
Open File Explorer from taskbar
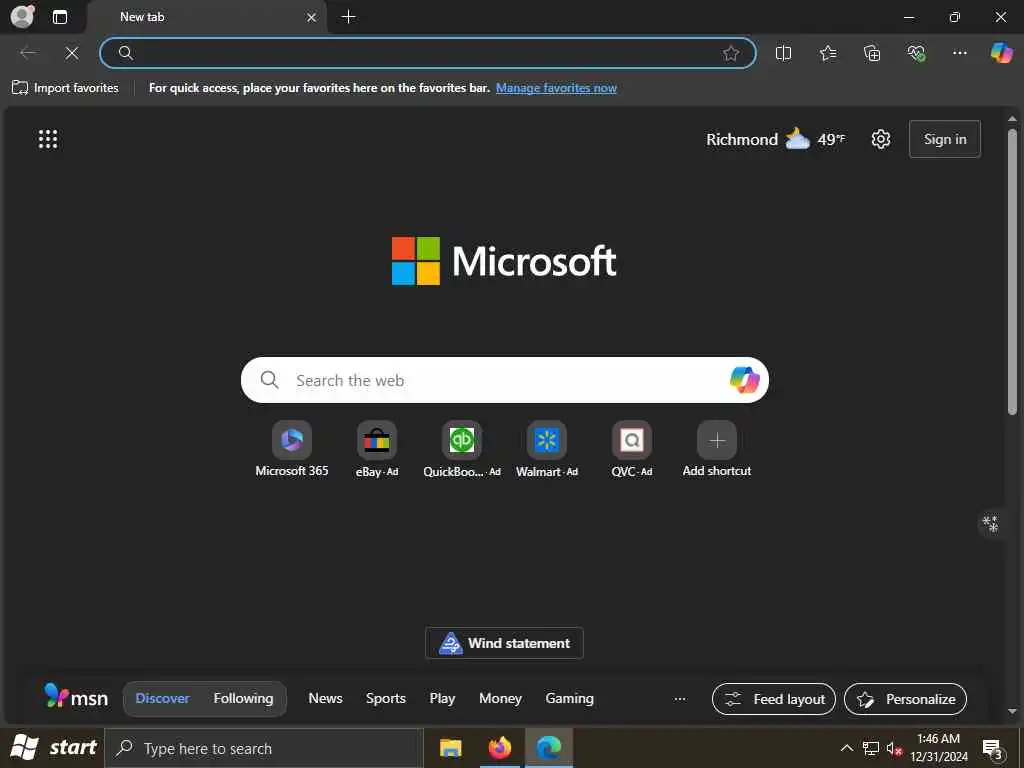point(451,748)
